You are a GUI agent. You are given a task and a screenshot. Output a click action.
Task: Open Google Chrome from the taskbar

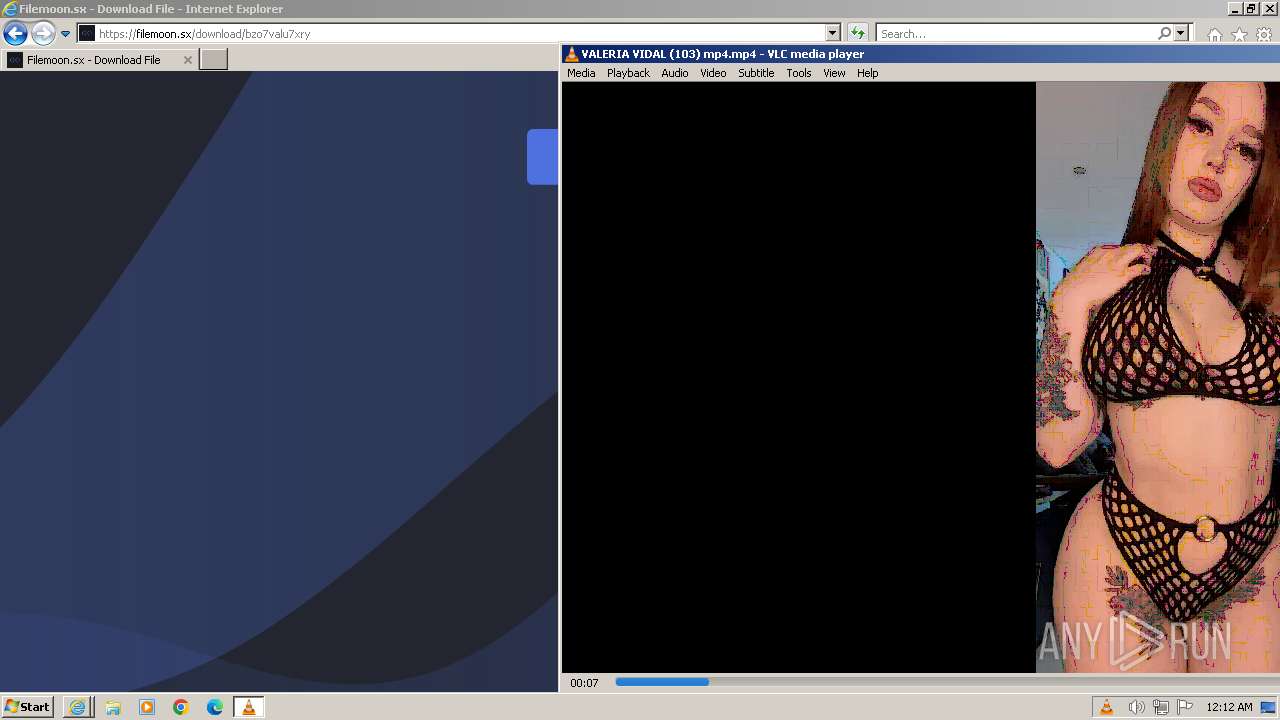tap(181, 707)
